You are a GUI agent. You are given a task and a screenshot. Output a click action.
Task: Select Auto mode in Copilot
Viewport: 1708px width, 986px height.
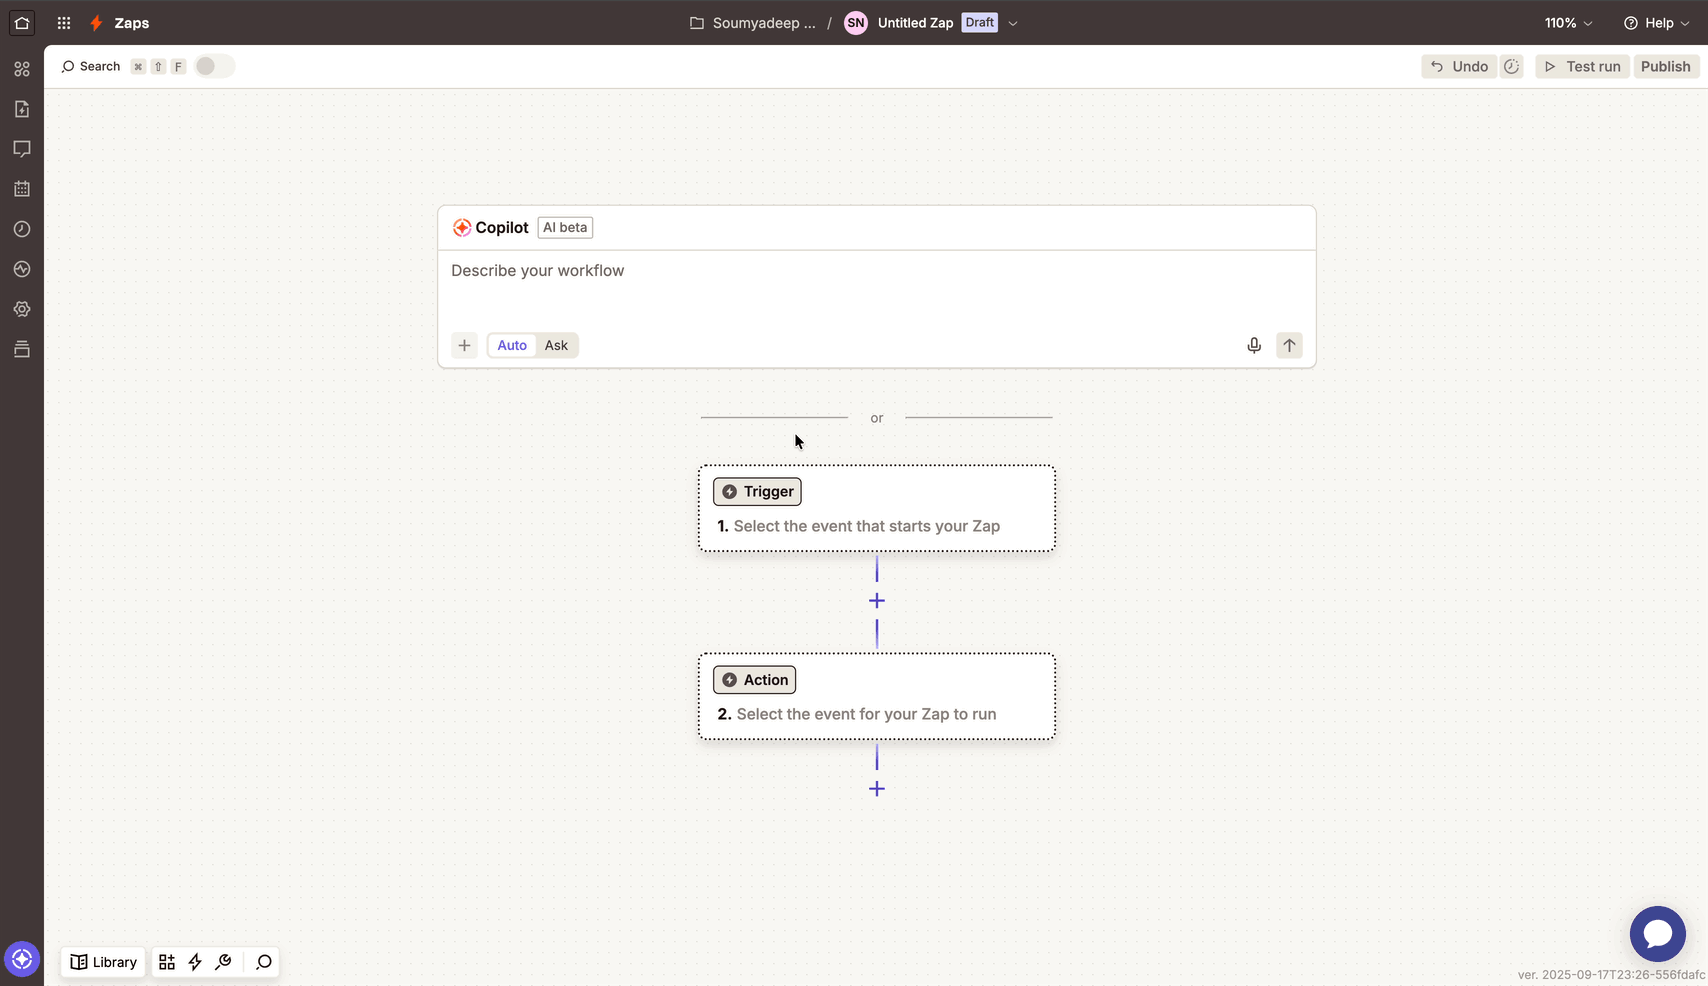pyautogui.click(x=512, y=345)
